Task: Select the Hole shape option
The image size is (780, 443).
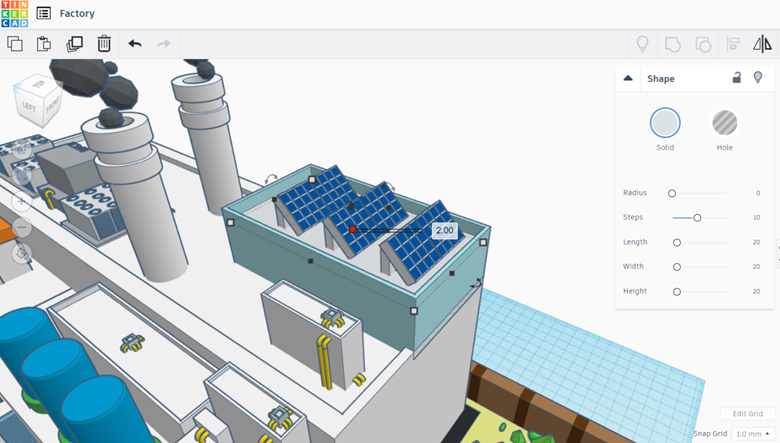Action: pyautogui.click(x=725, y=123)
